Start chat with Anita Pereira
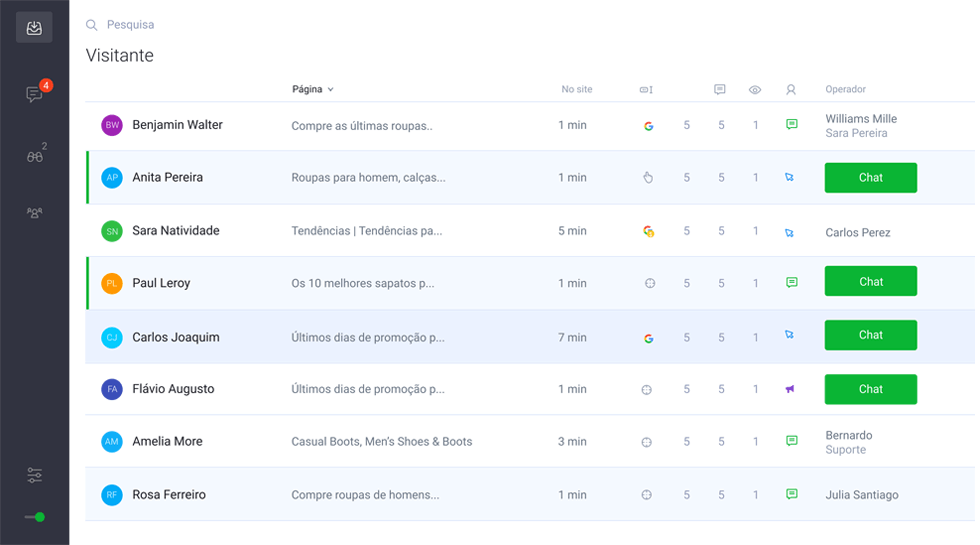 870,178
